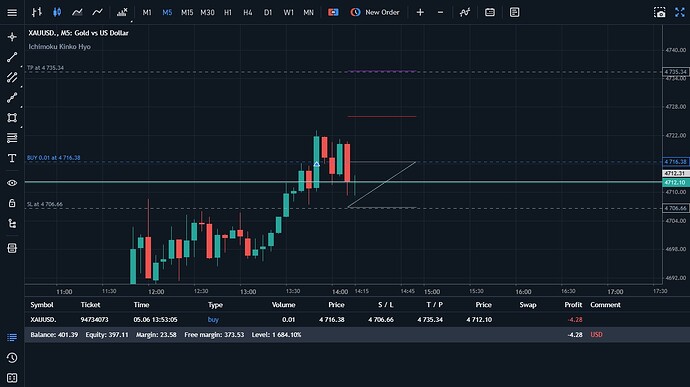Select the XAUUSD. position row symbol

coord(43,320)
